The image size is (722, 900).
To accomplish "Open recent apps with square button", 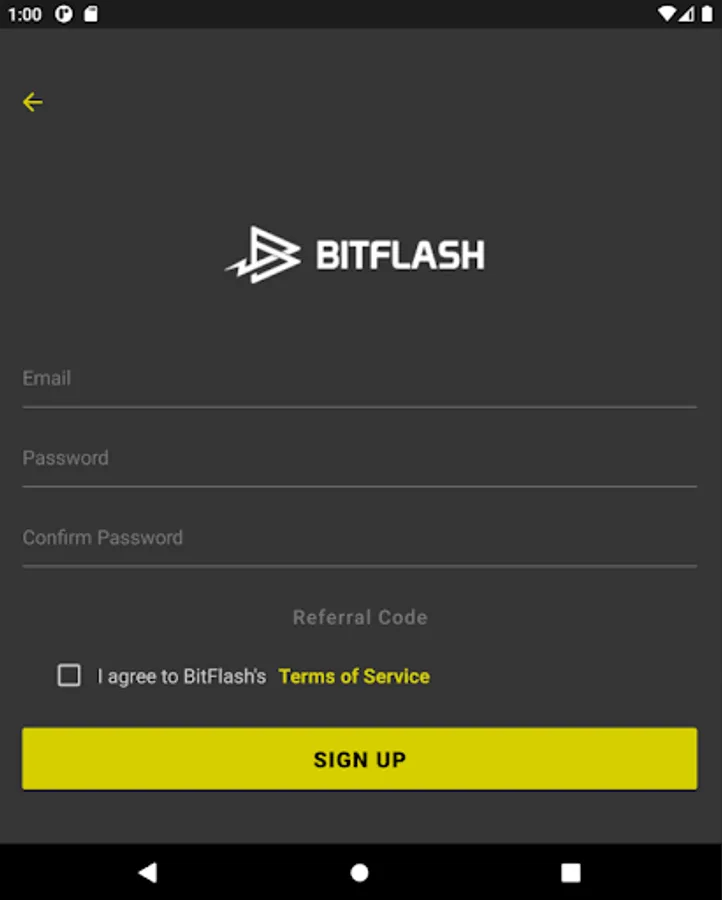I will click(570, 872).
